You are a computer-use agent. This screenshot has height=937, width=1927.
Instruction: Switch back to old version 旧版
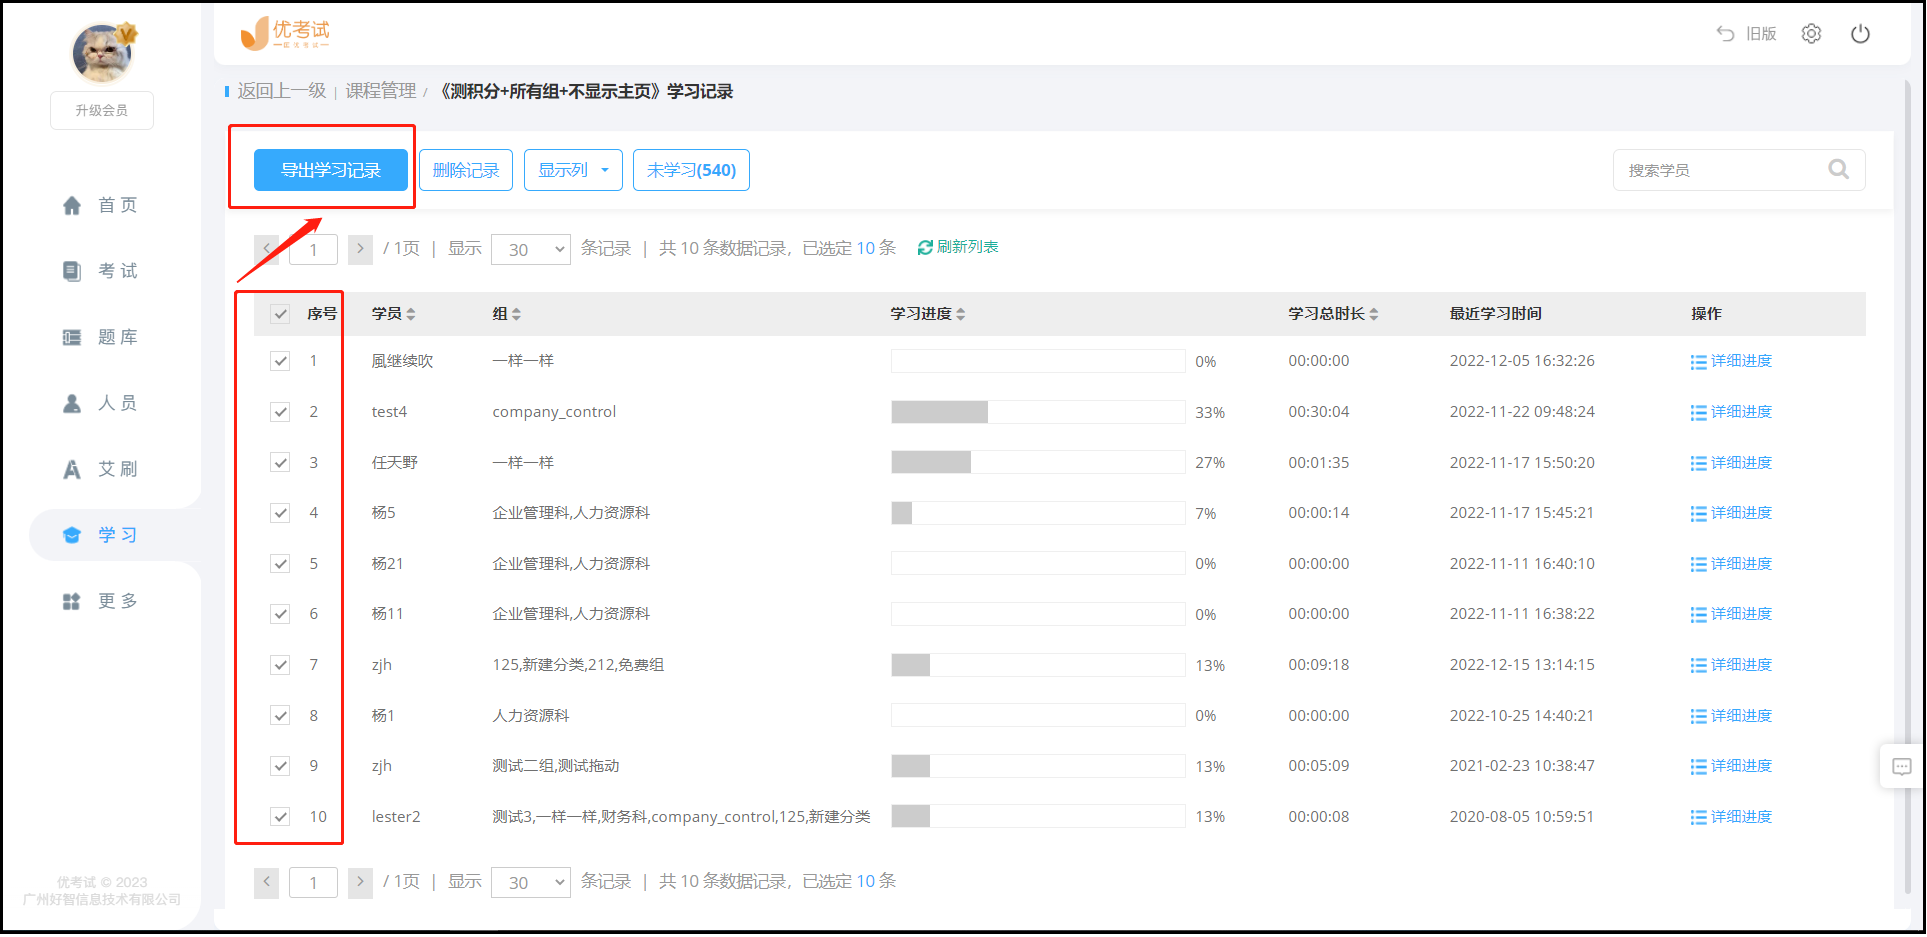click(1747, 34)
